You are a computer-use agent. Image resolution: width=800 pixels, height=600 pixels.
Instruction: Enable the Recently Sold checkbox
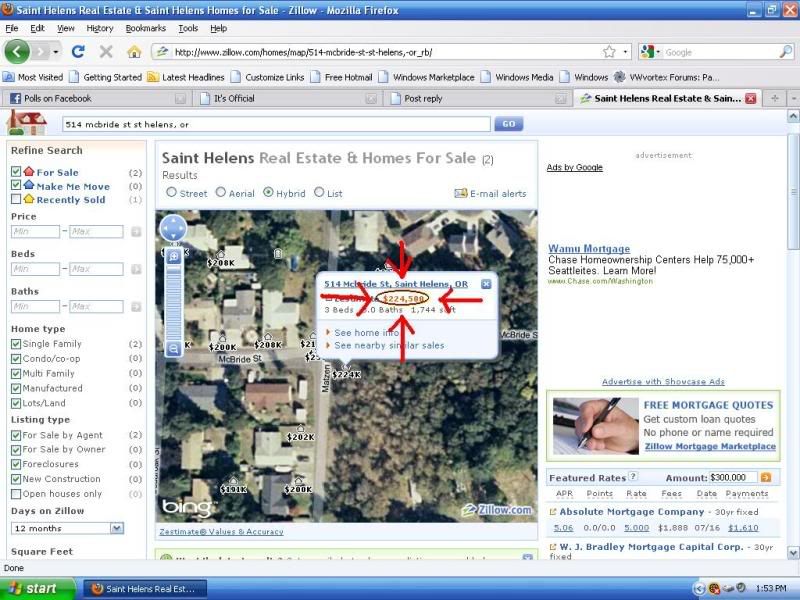pos(16,199)
